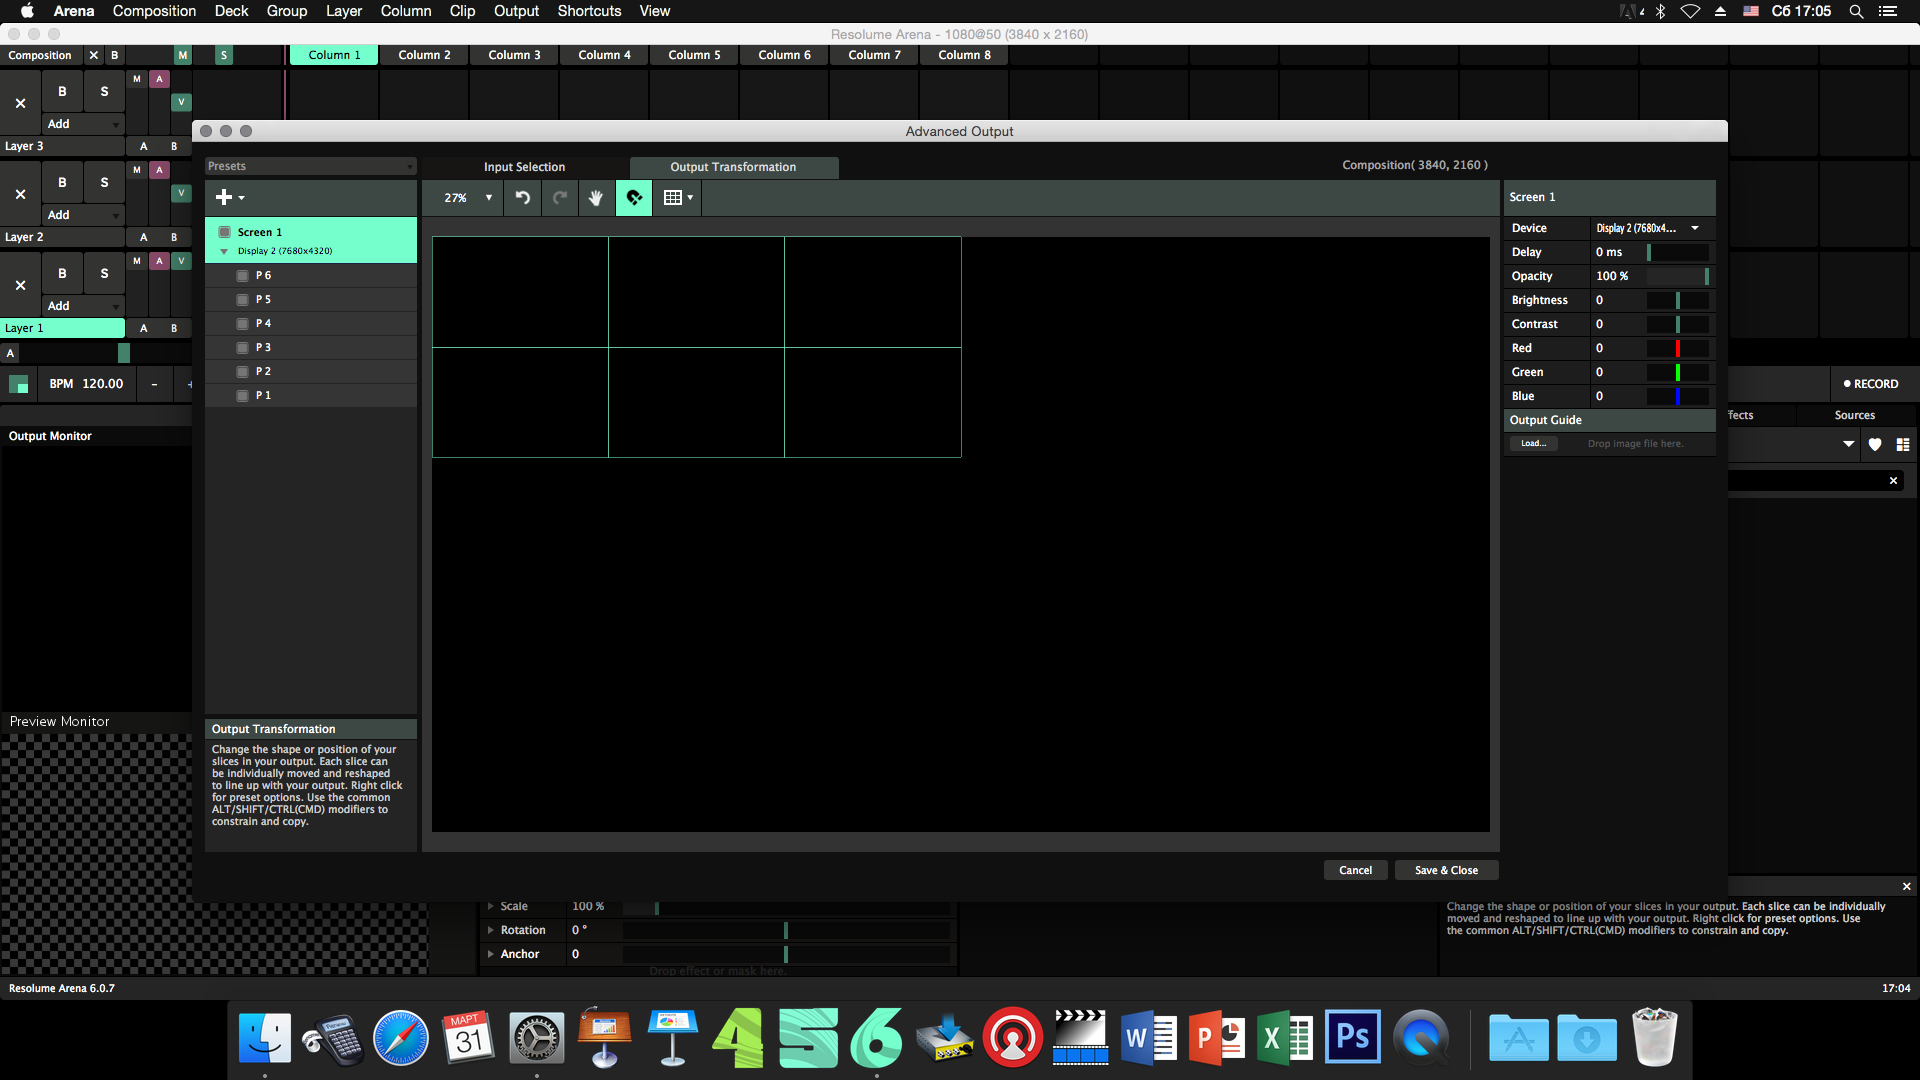Open the Device display dropdown
Viewport: 1920px width, 1080px height.
(1649, 228)
